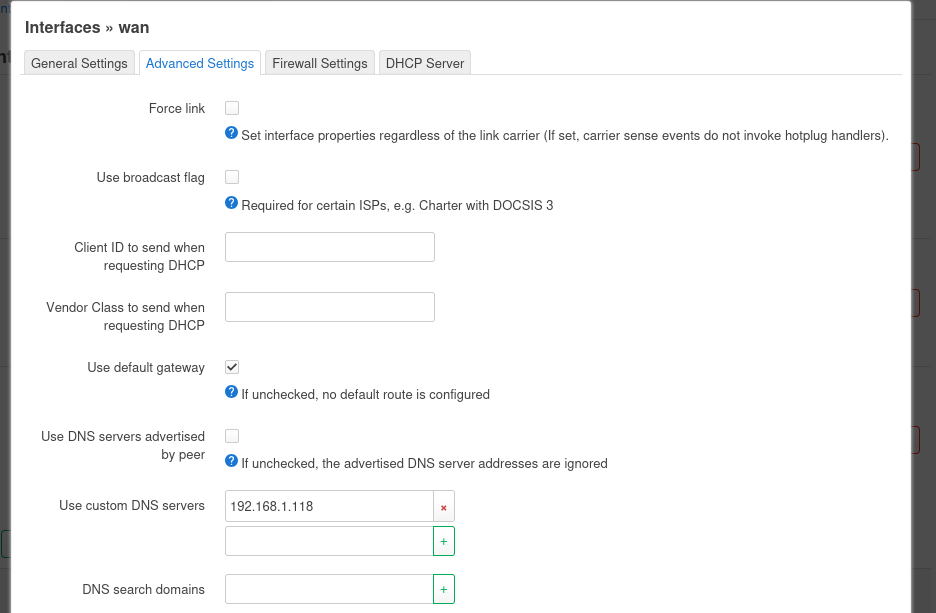Enable the Force link checkbox
The image size is (936, 613).
232,108
